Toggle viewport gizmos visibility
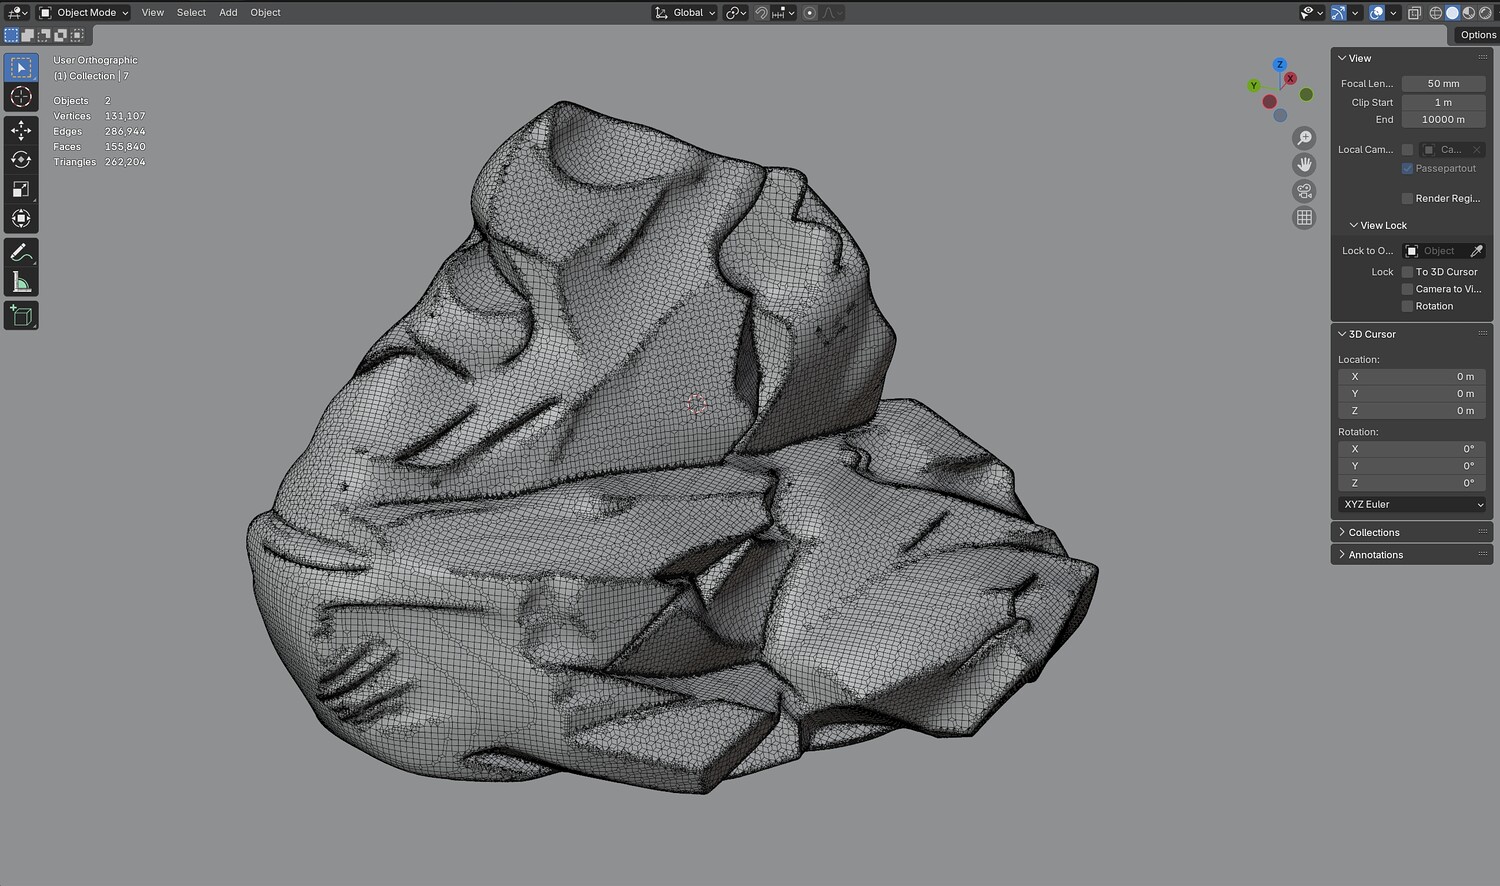 (x=1338, y=13)
